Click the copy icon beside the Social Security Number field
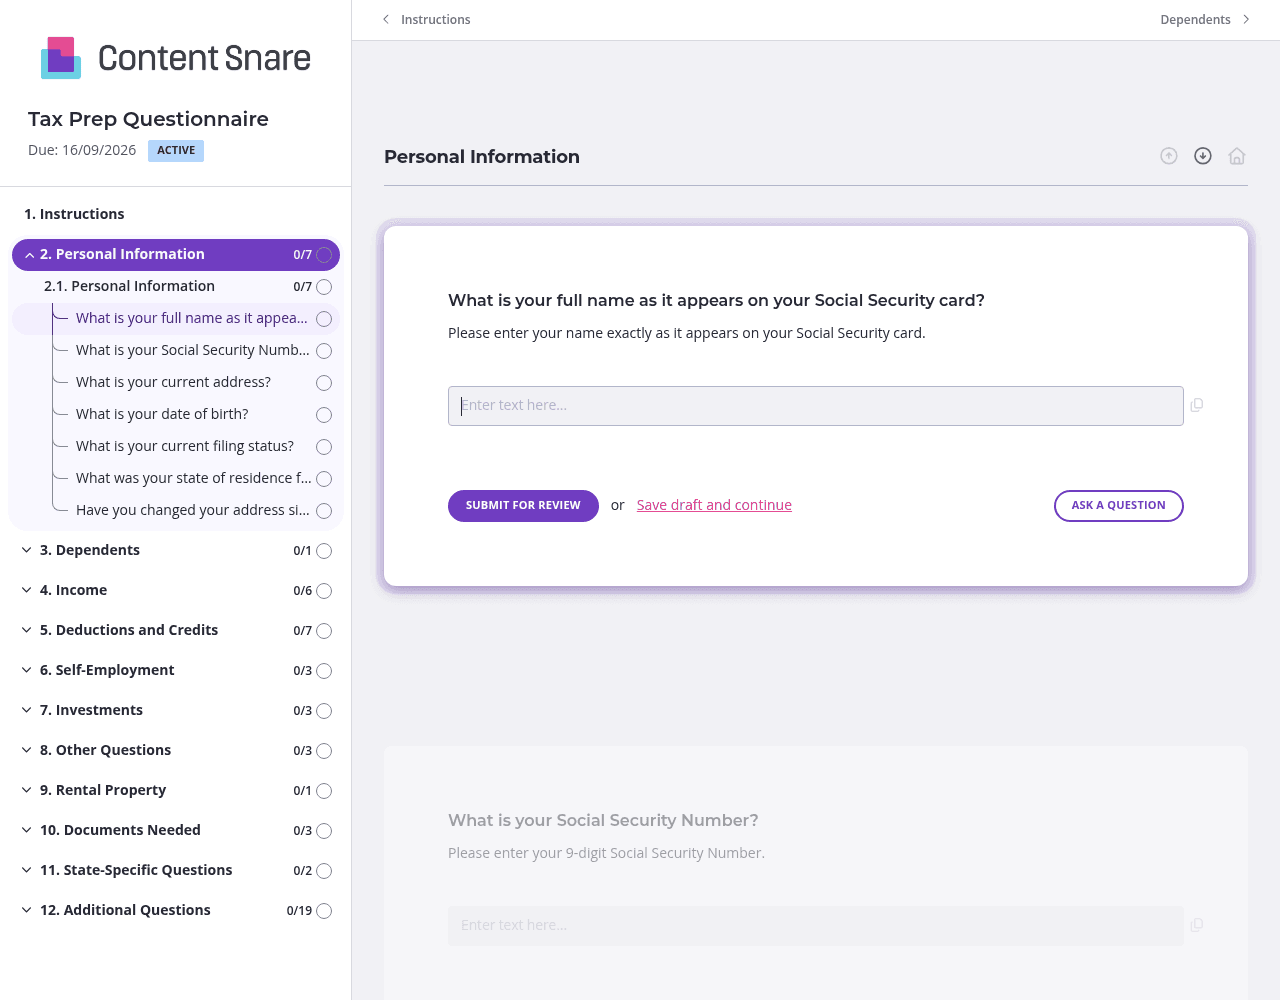This screenshot has height=1000, width=1280. pyautogui.click(x=1197, y=925)
